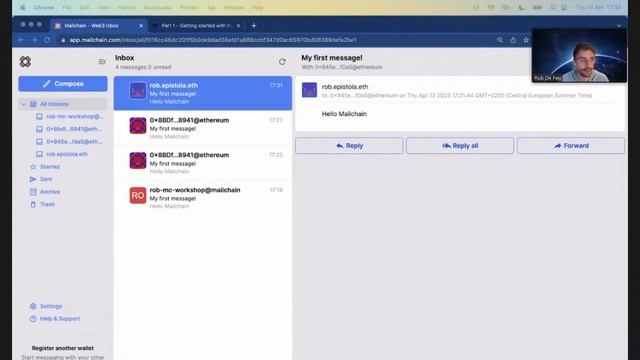Click the Starred star icon
The height and width of the screenshot is (360, 640).
[33, 167]
